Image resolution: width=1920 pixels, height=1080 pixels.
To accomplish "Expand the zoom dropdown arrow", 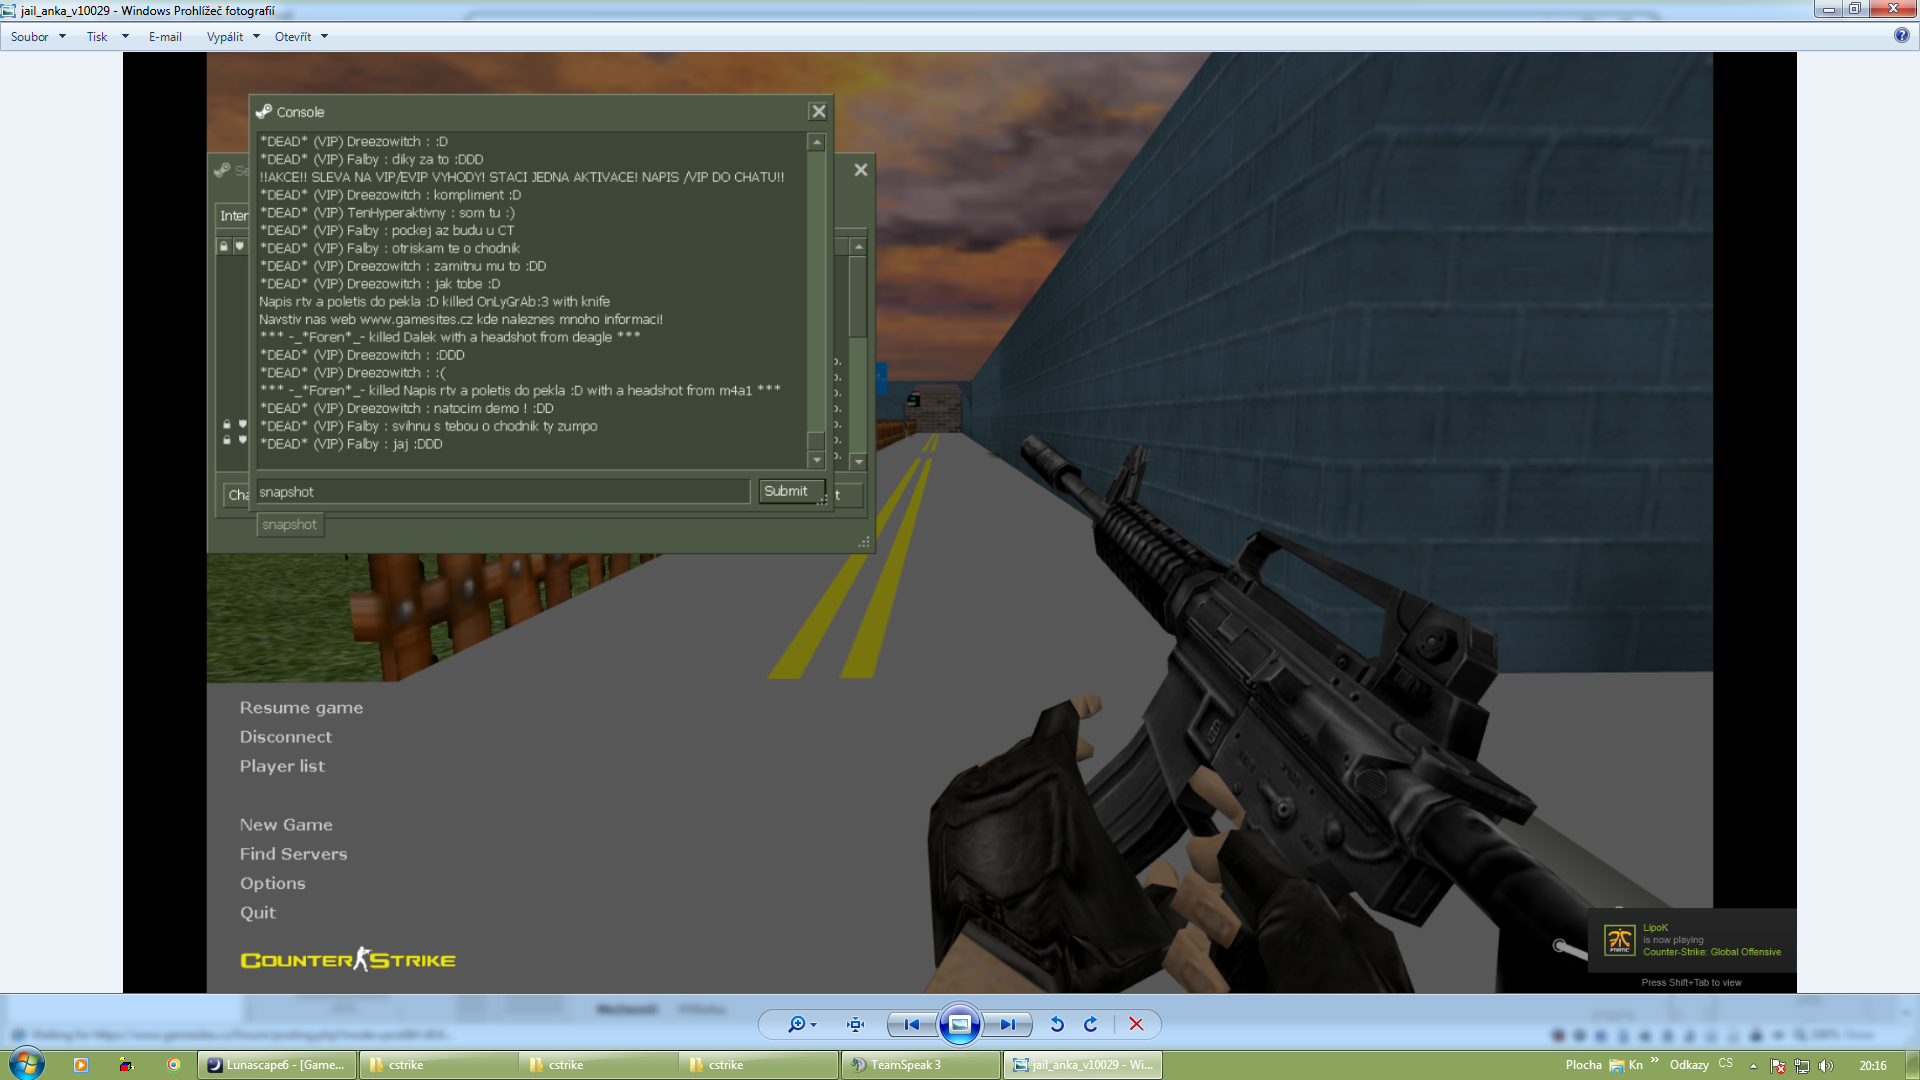I will pyautogui.click(x=814, y=1025).
